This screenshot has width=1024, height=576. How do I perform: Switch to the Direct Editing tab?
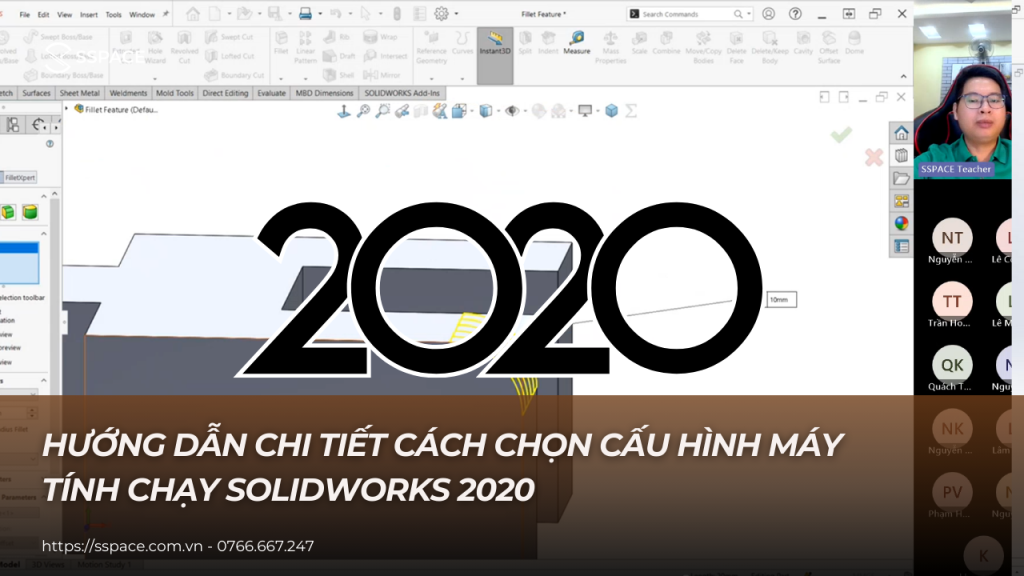225,93
